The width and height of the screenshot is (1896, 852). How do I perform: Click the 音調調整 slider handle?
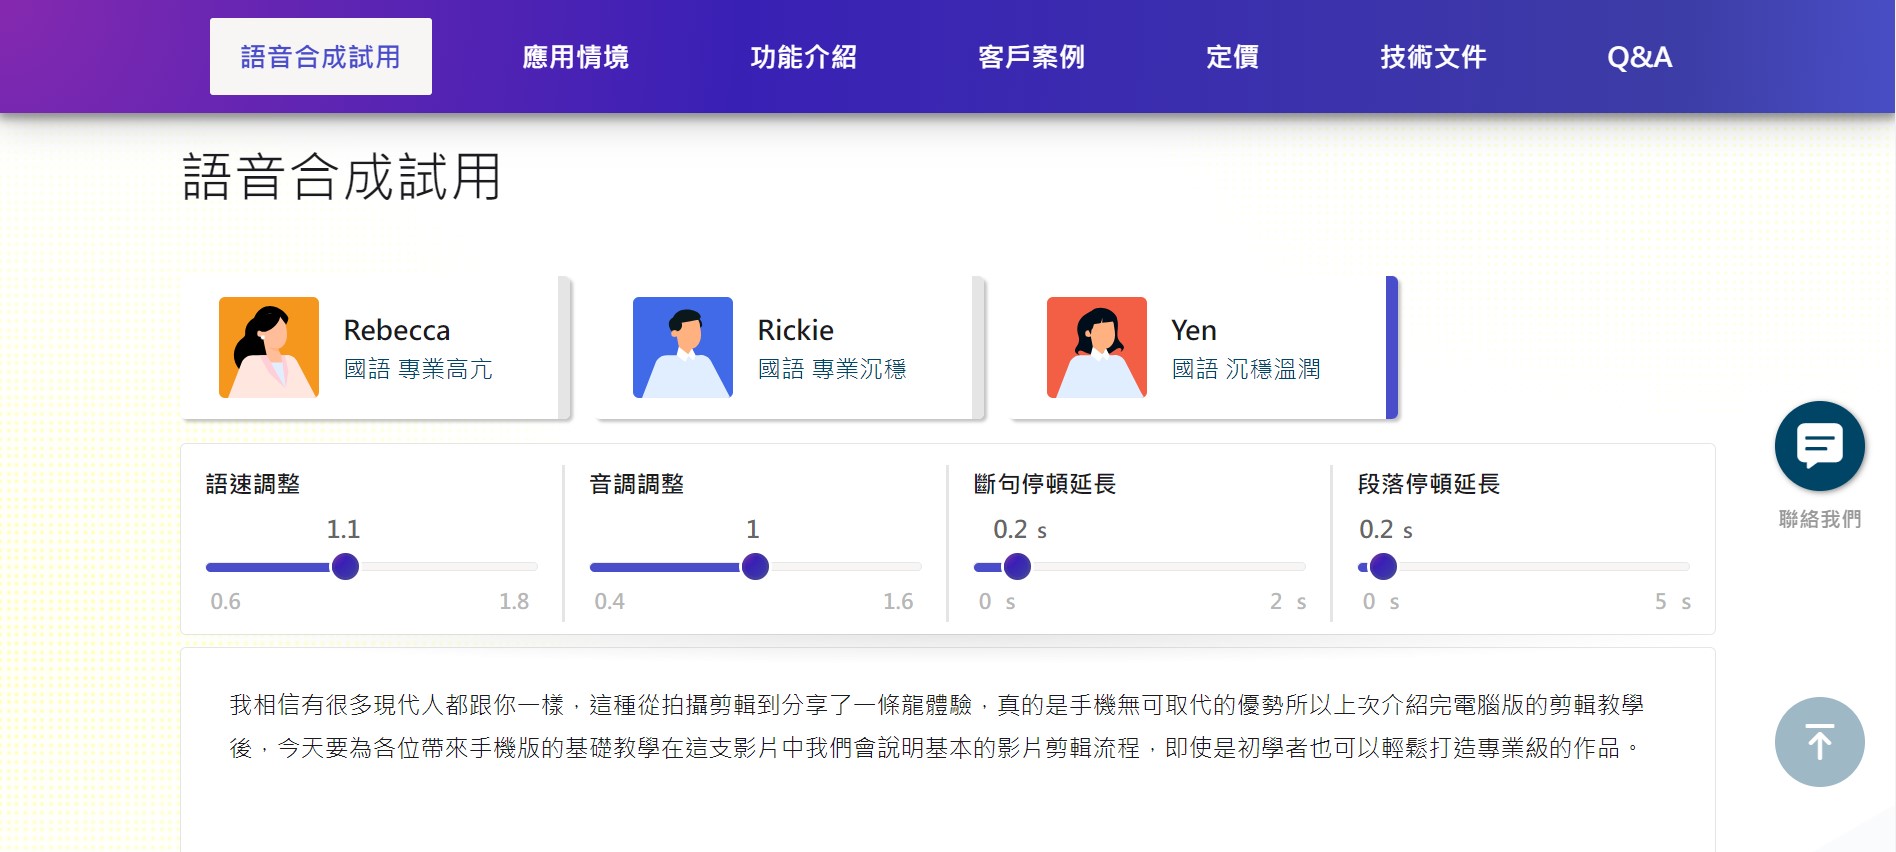[x=755, y=566]
